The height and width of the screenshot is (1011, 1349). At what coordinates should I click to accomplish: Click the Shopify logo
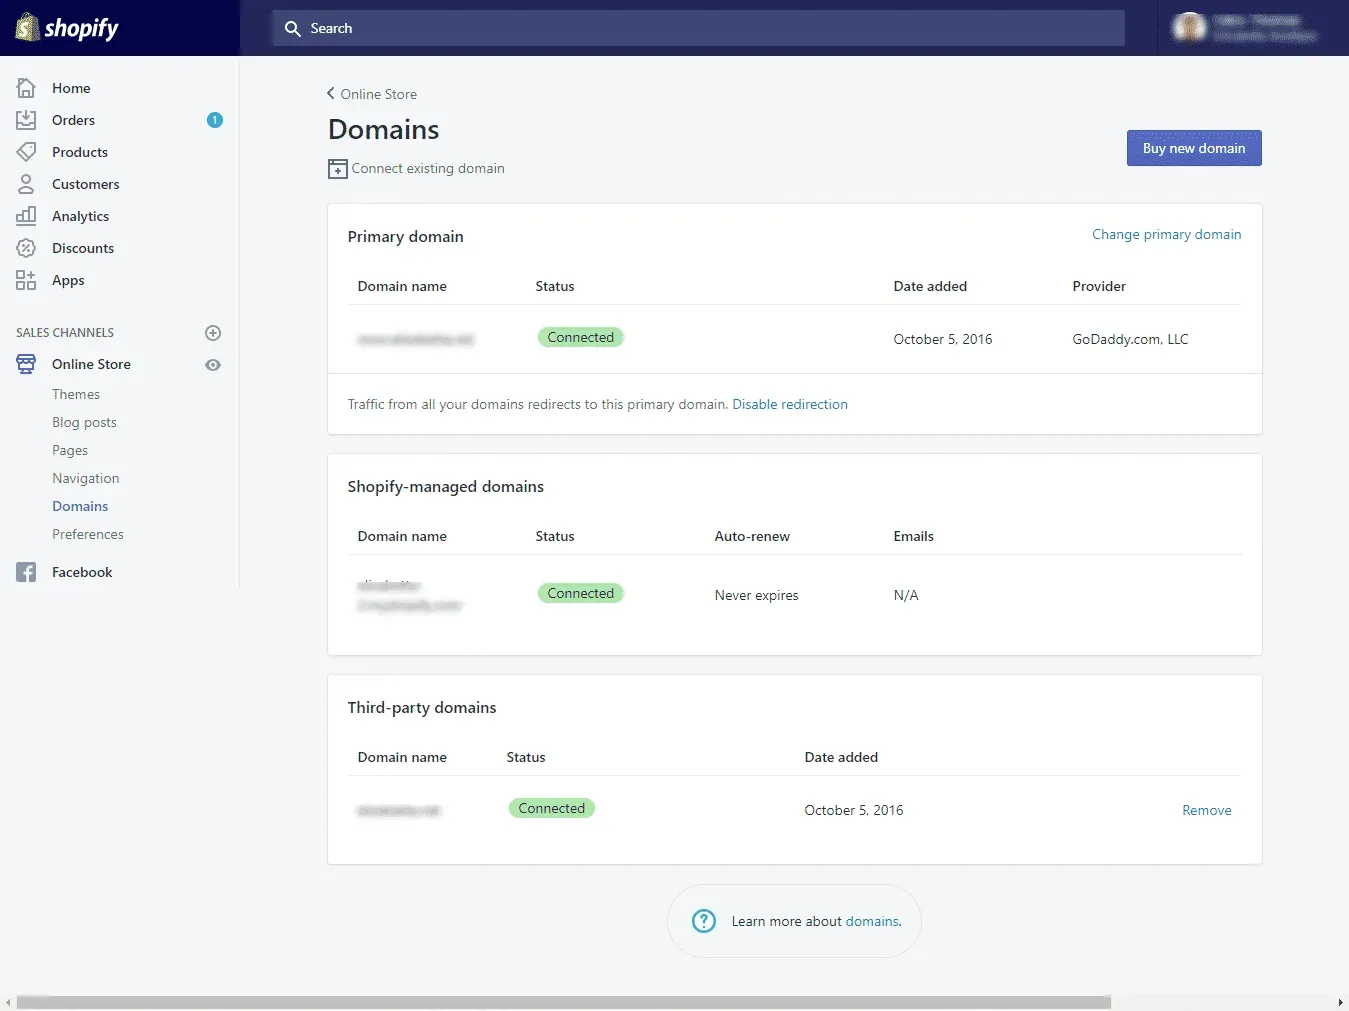pyautogui.click(x=66, y=28)
